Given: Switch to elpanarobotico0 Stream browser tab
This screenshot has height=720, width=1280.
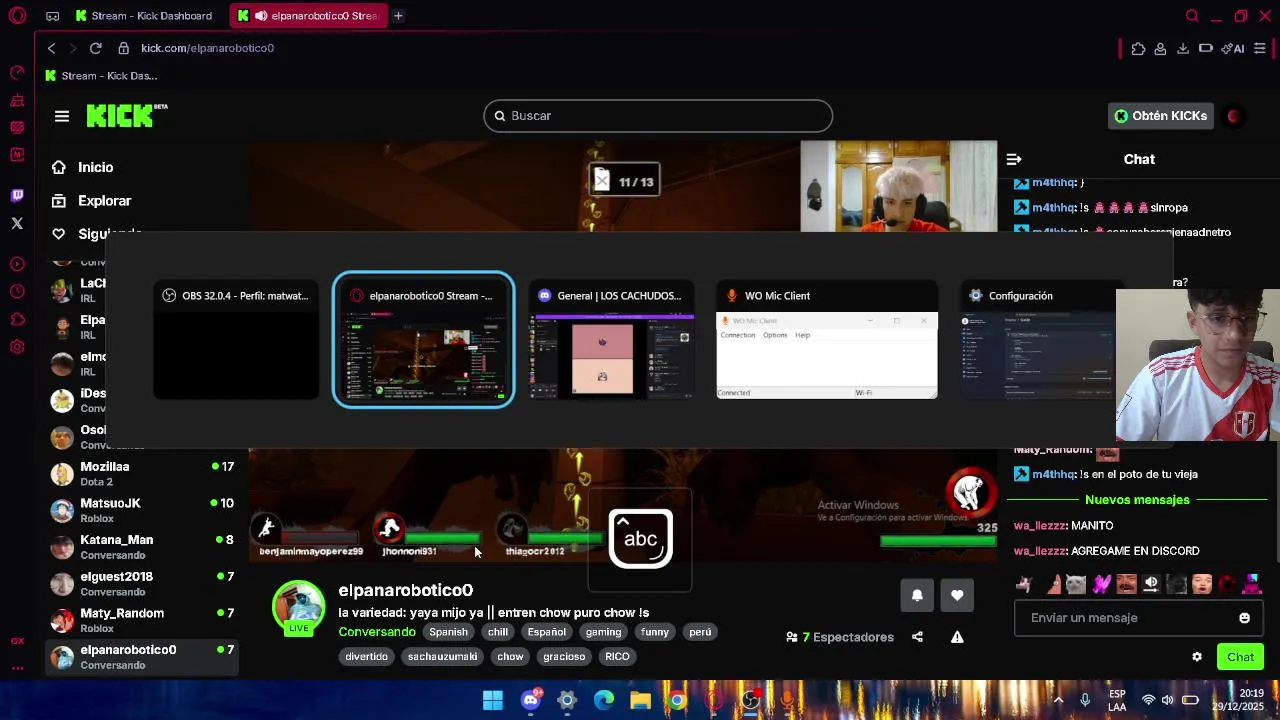Looking at the screenshot, I should [x=310, y=16].
